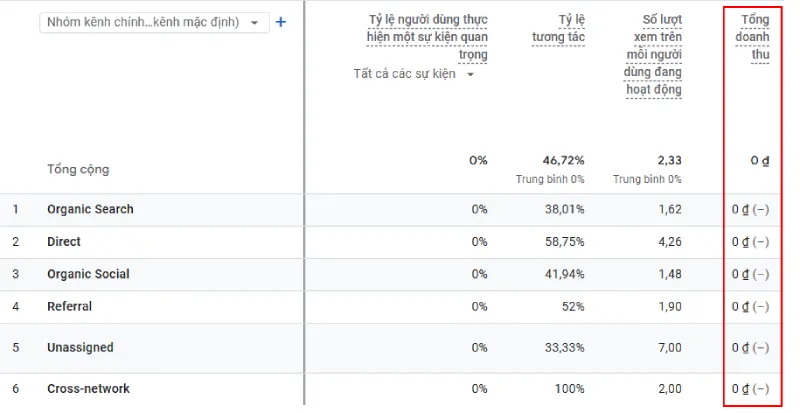Expand the 'Tất cả các sự kiện' dropdown
This screenshot has width=800, height=413.
tap(414, 73)
